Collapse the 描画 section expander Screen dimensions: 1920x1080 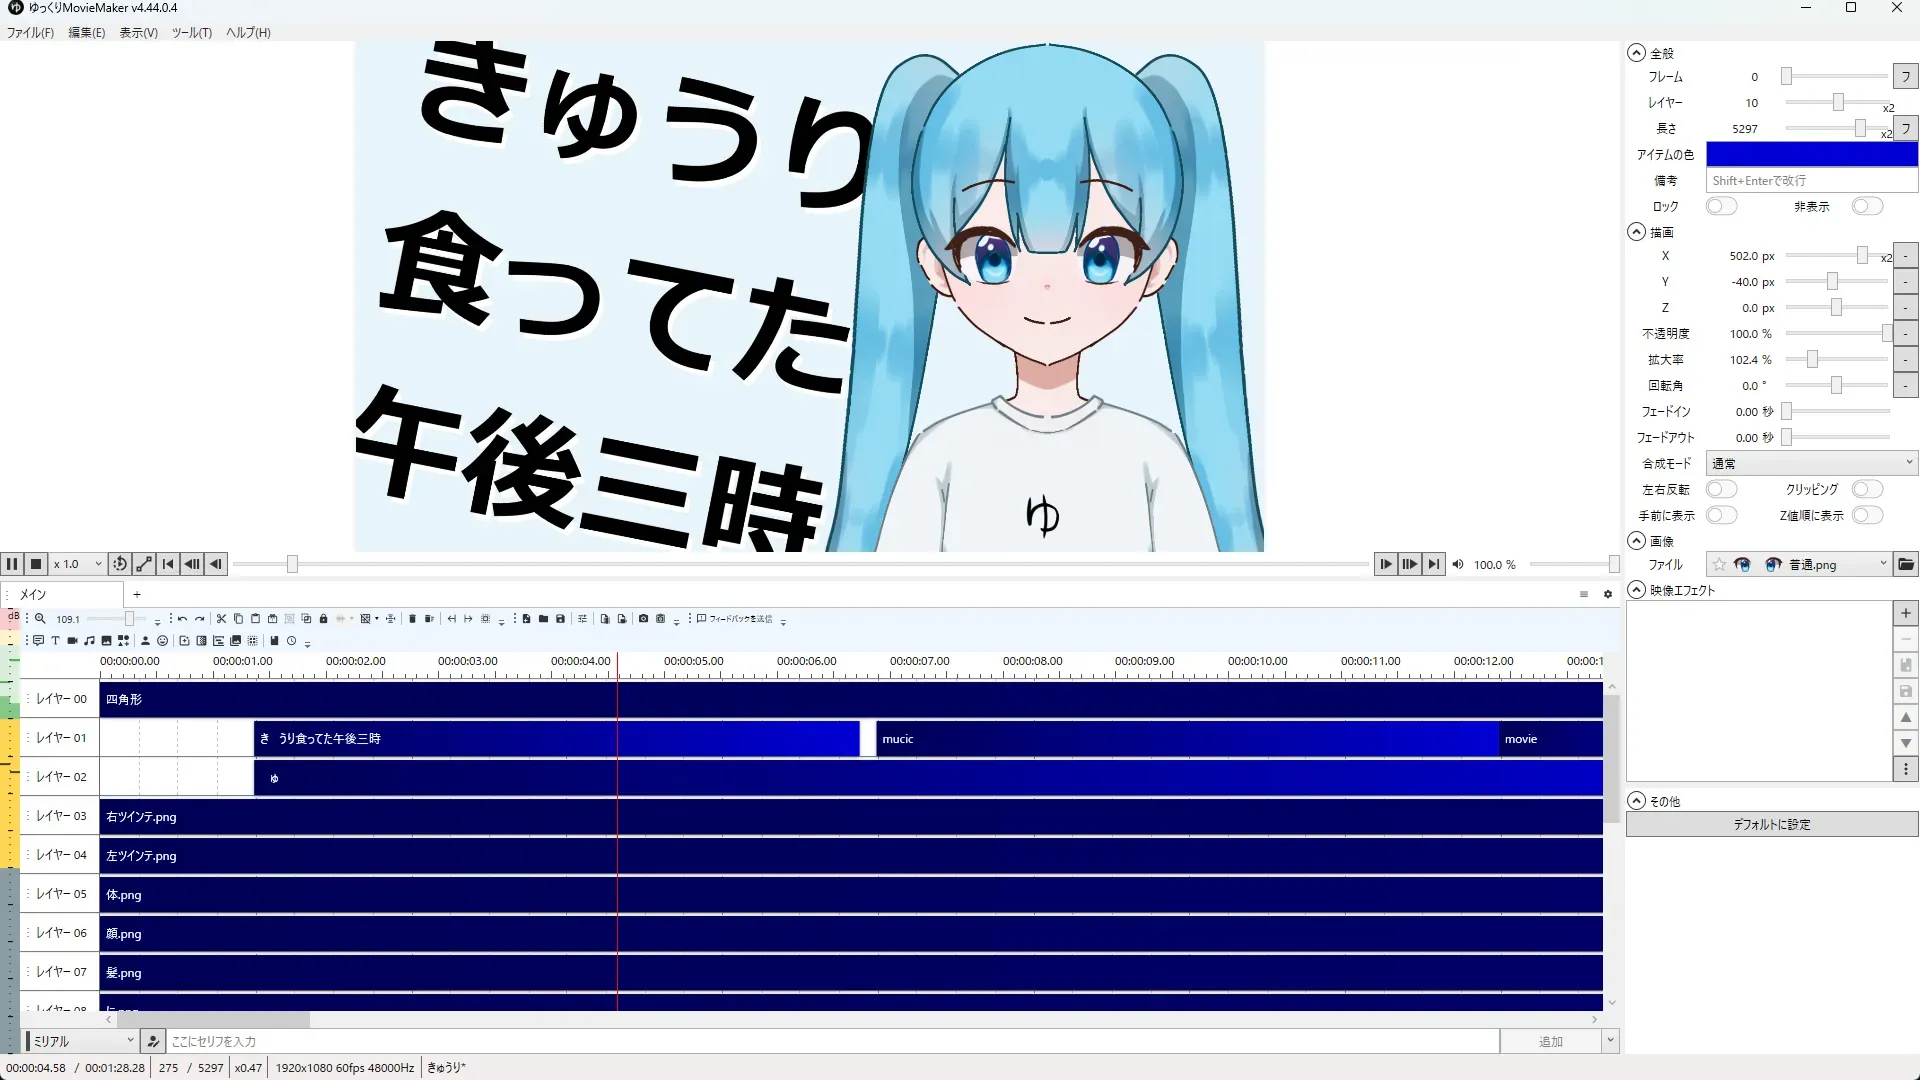(x=1636, y=232)
